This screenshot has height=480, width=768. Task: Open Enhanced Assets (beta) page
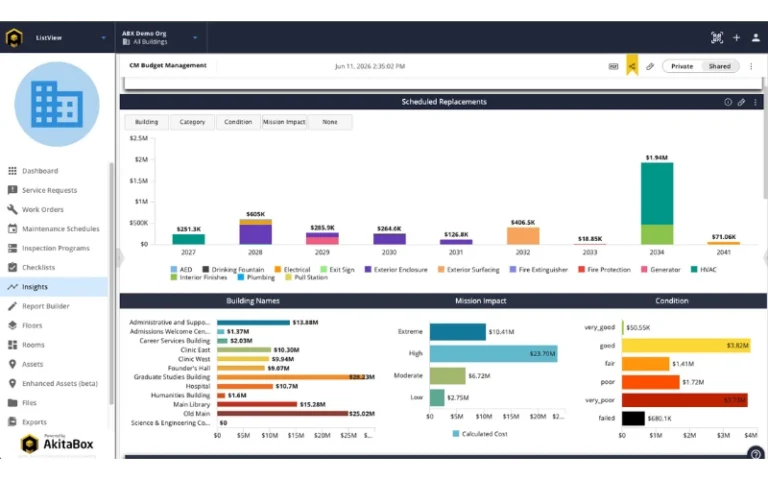tap(54, 384)
